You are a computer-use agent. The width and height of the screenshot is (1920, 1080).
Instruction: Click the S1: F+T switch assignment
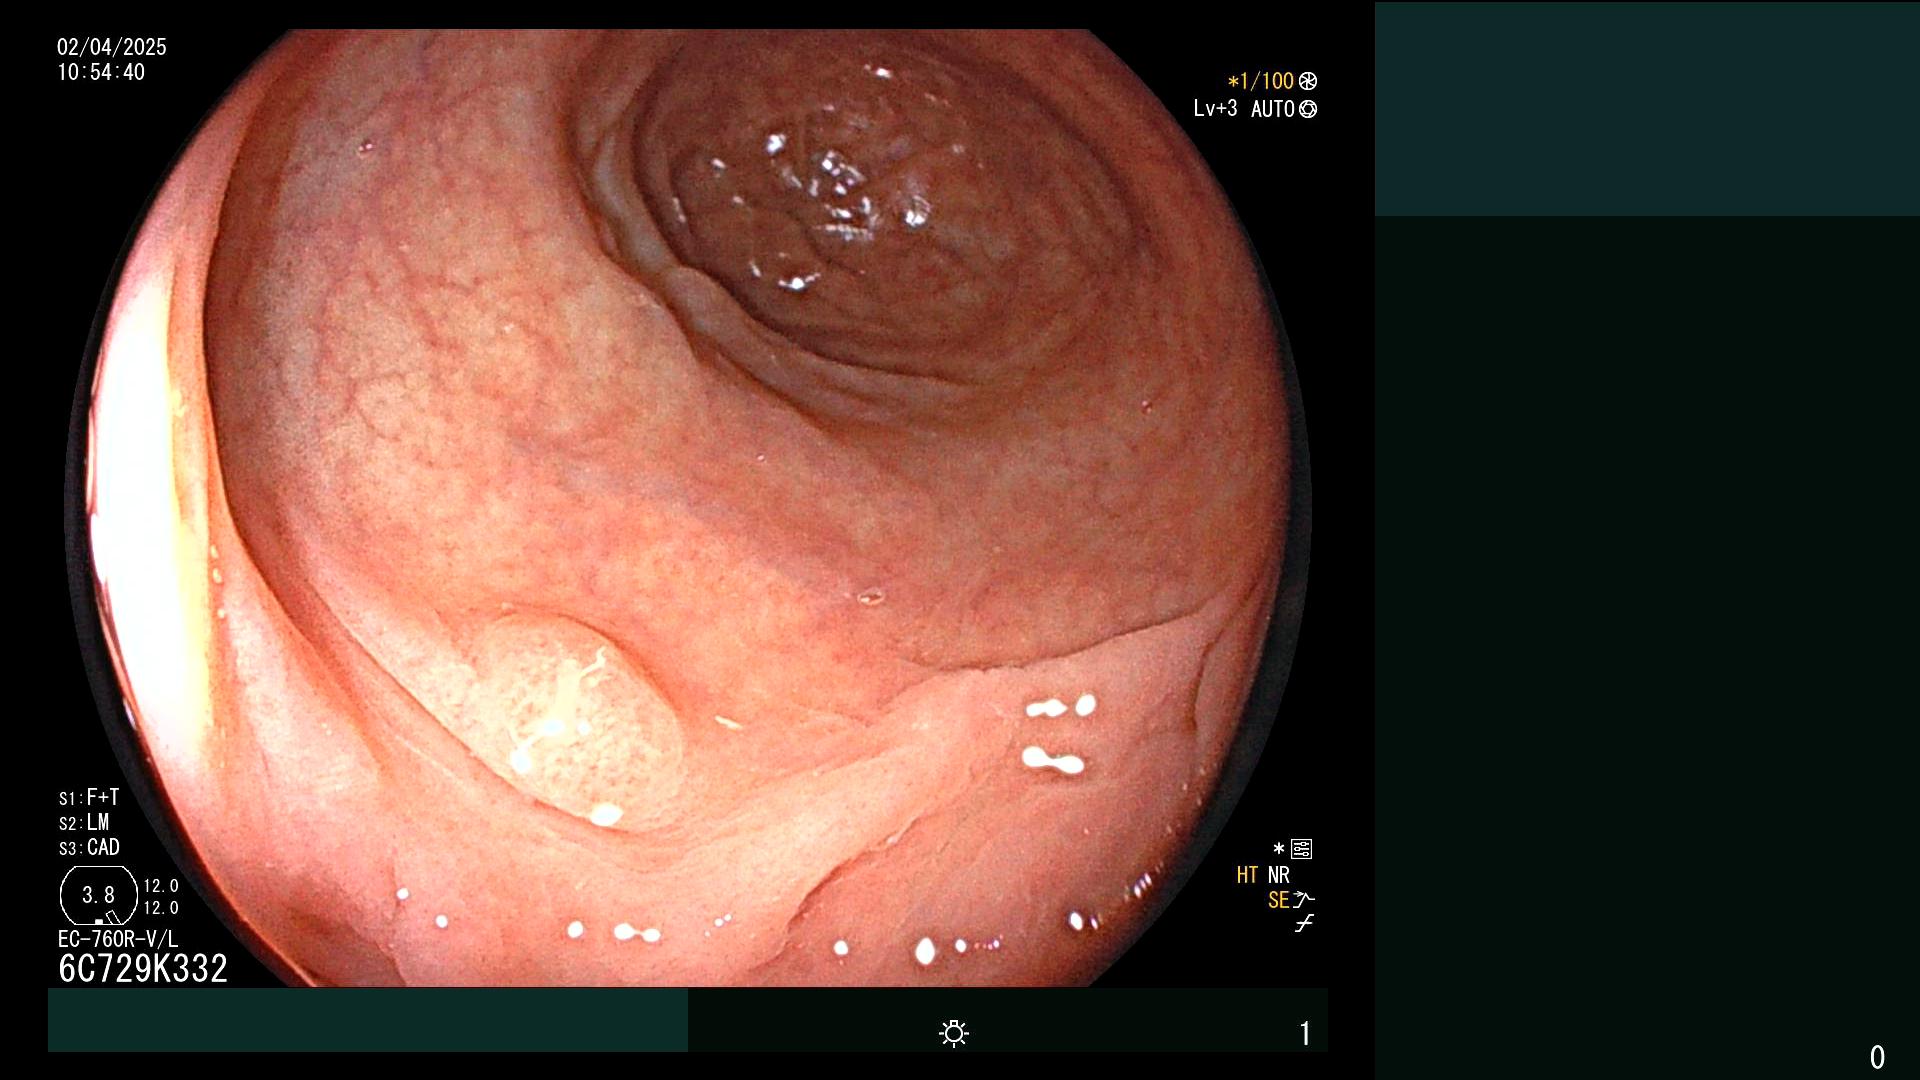click(89, 797)
